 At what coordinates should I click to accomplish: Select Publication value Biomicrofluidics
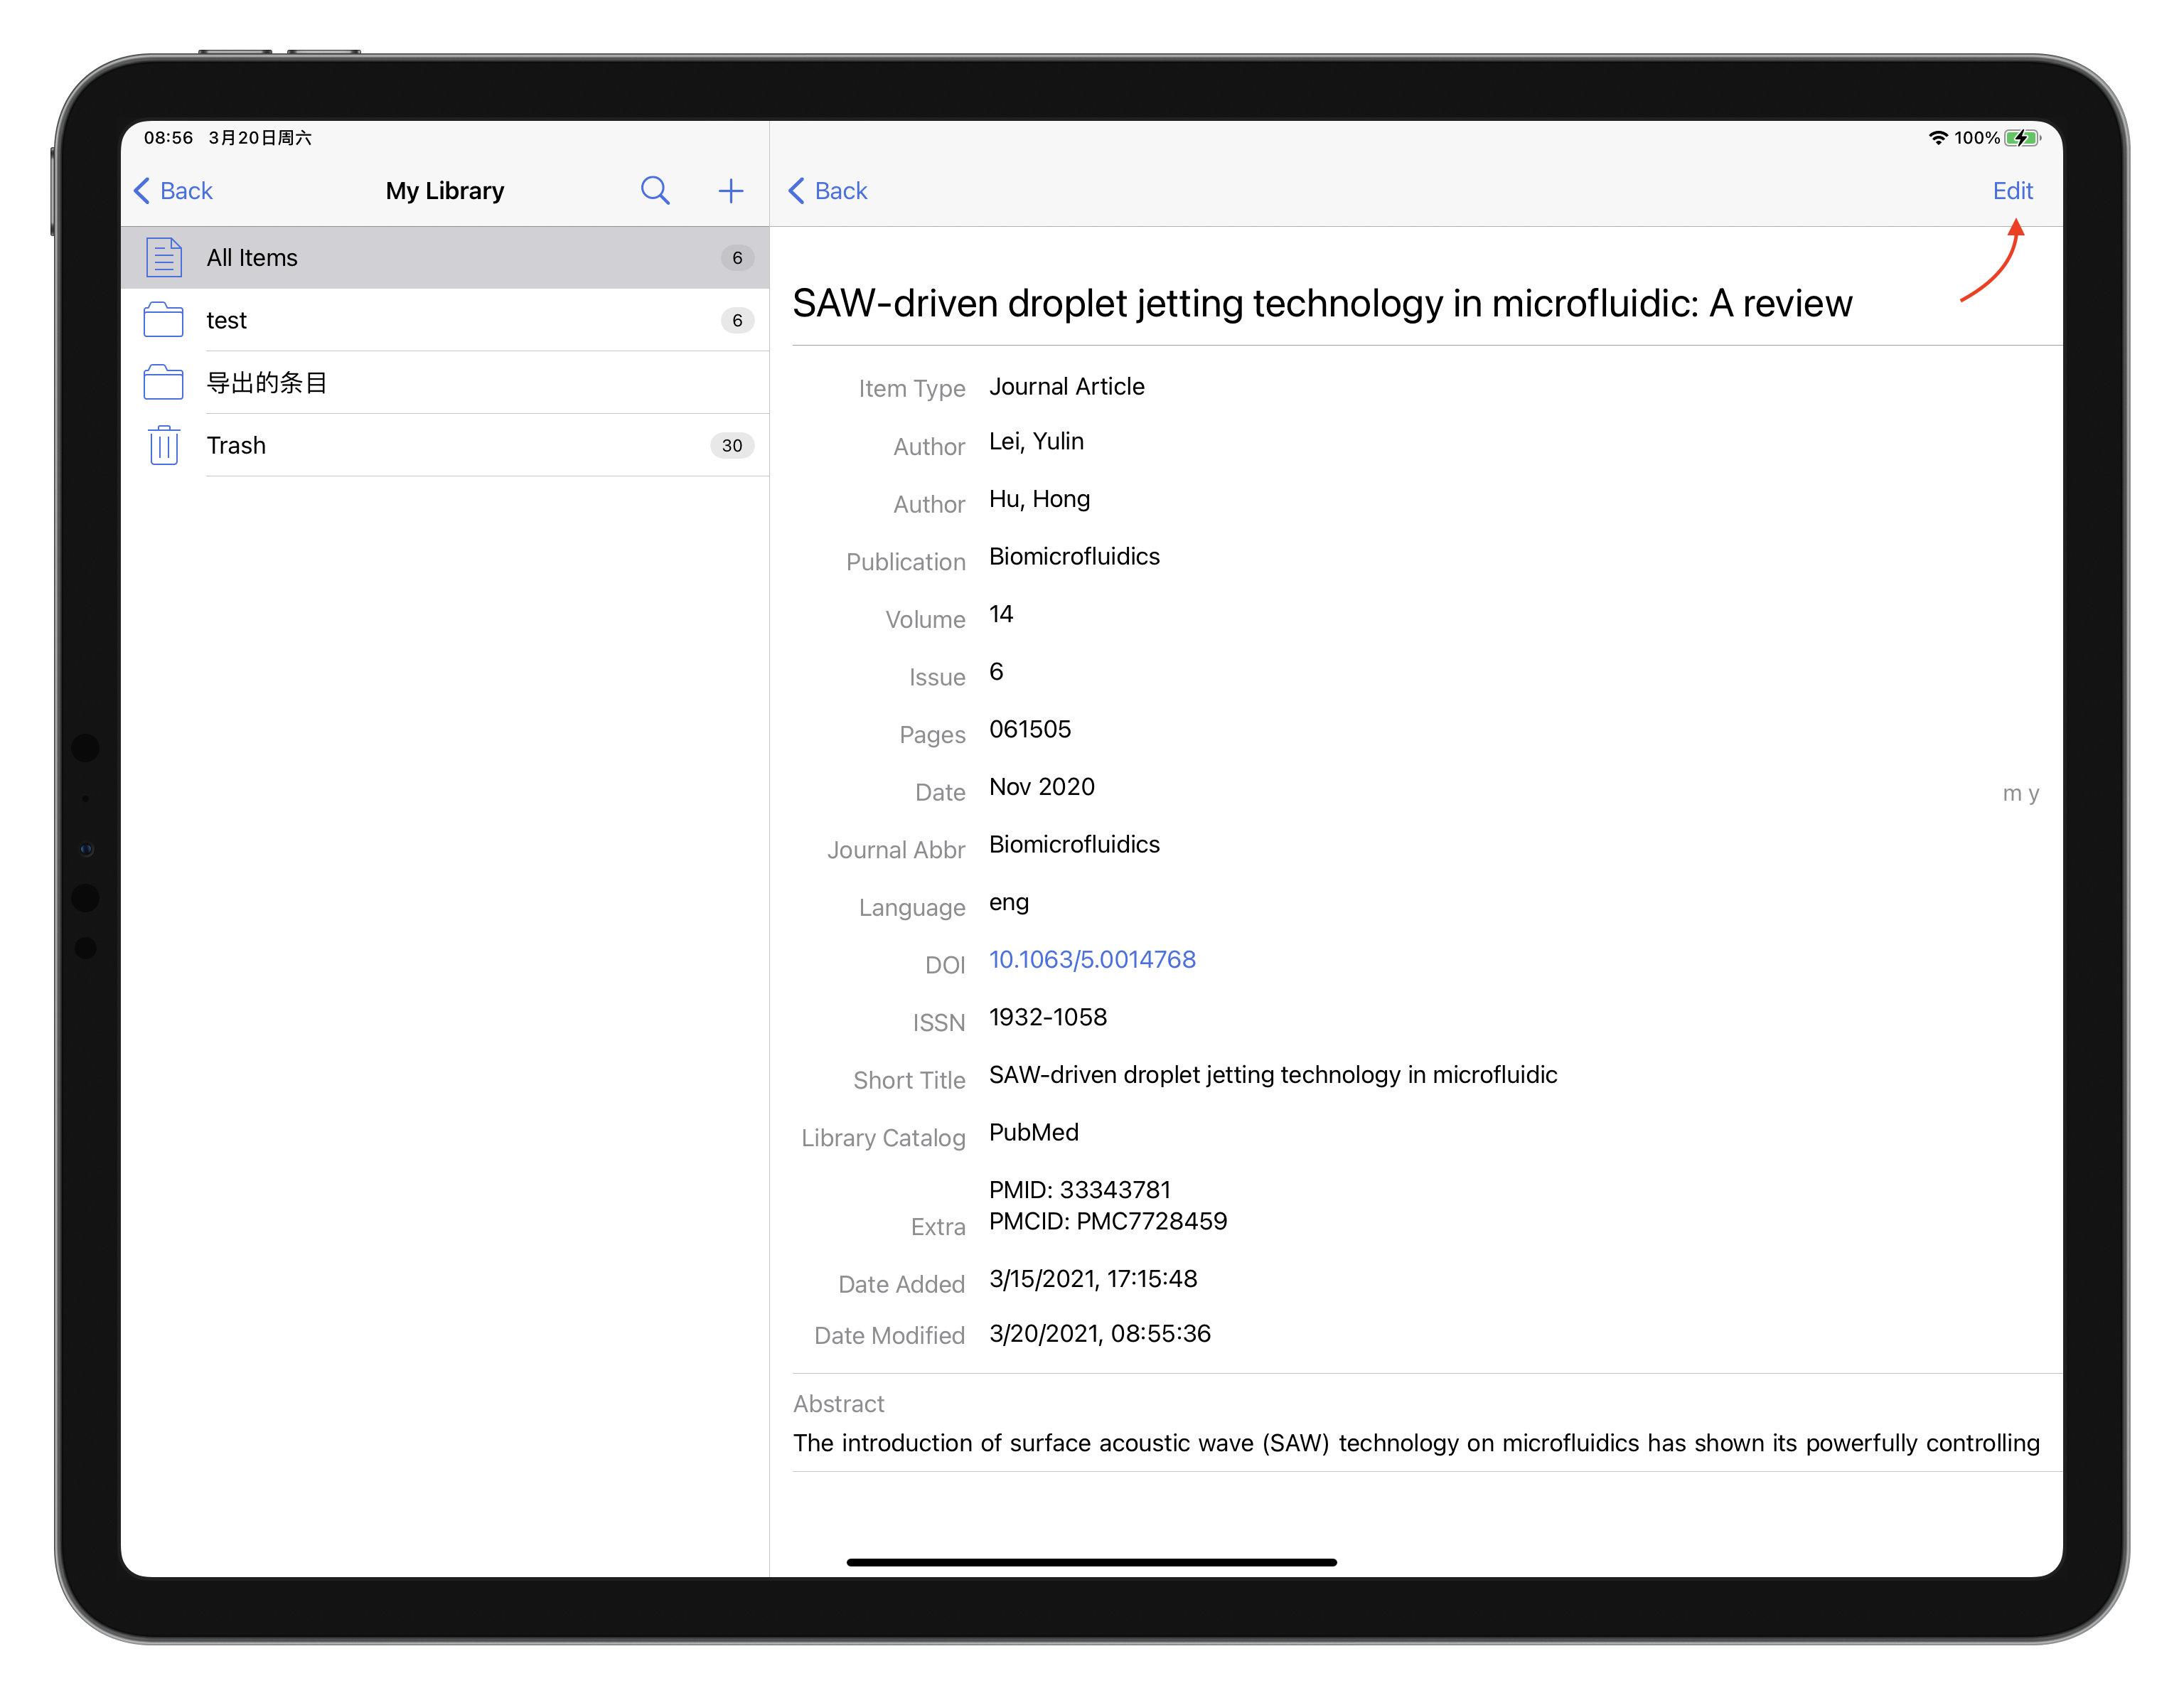1074,556
